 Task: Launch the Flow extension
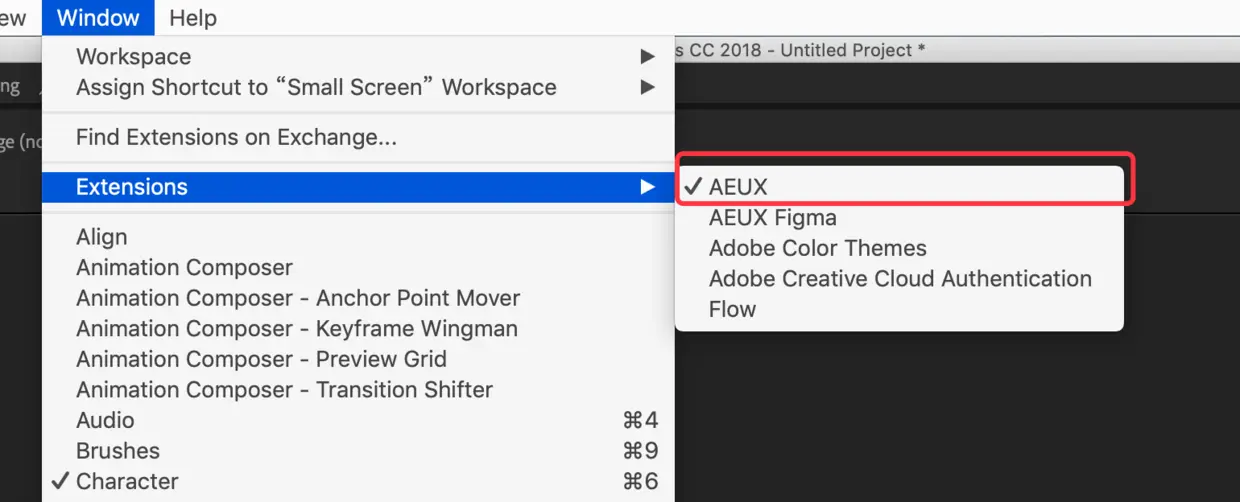[732, 309]
